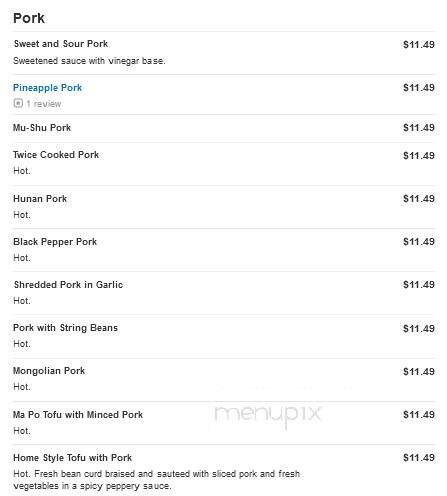Click the Sweetened sauce description text
Image resolution: width=447 pixels, height=496 pixels.
(x=89, y=61)
